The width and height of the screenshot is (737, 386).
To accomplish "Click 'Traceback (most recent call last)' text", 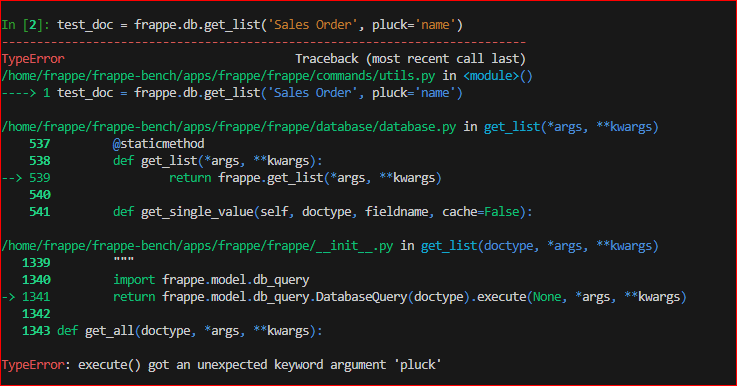I will pos(410,59).
